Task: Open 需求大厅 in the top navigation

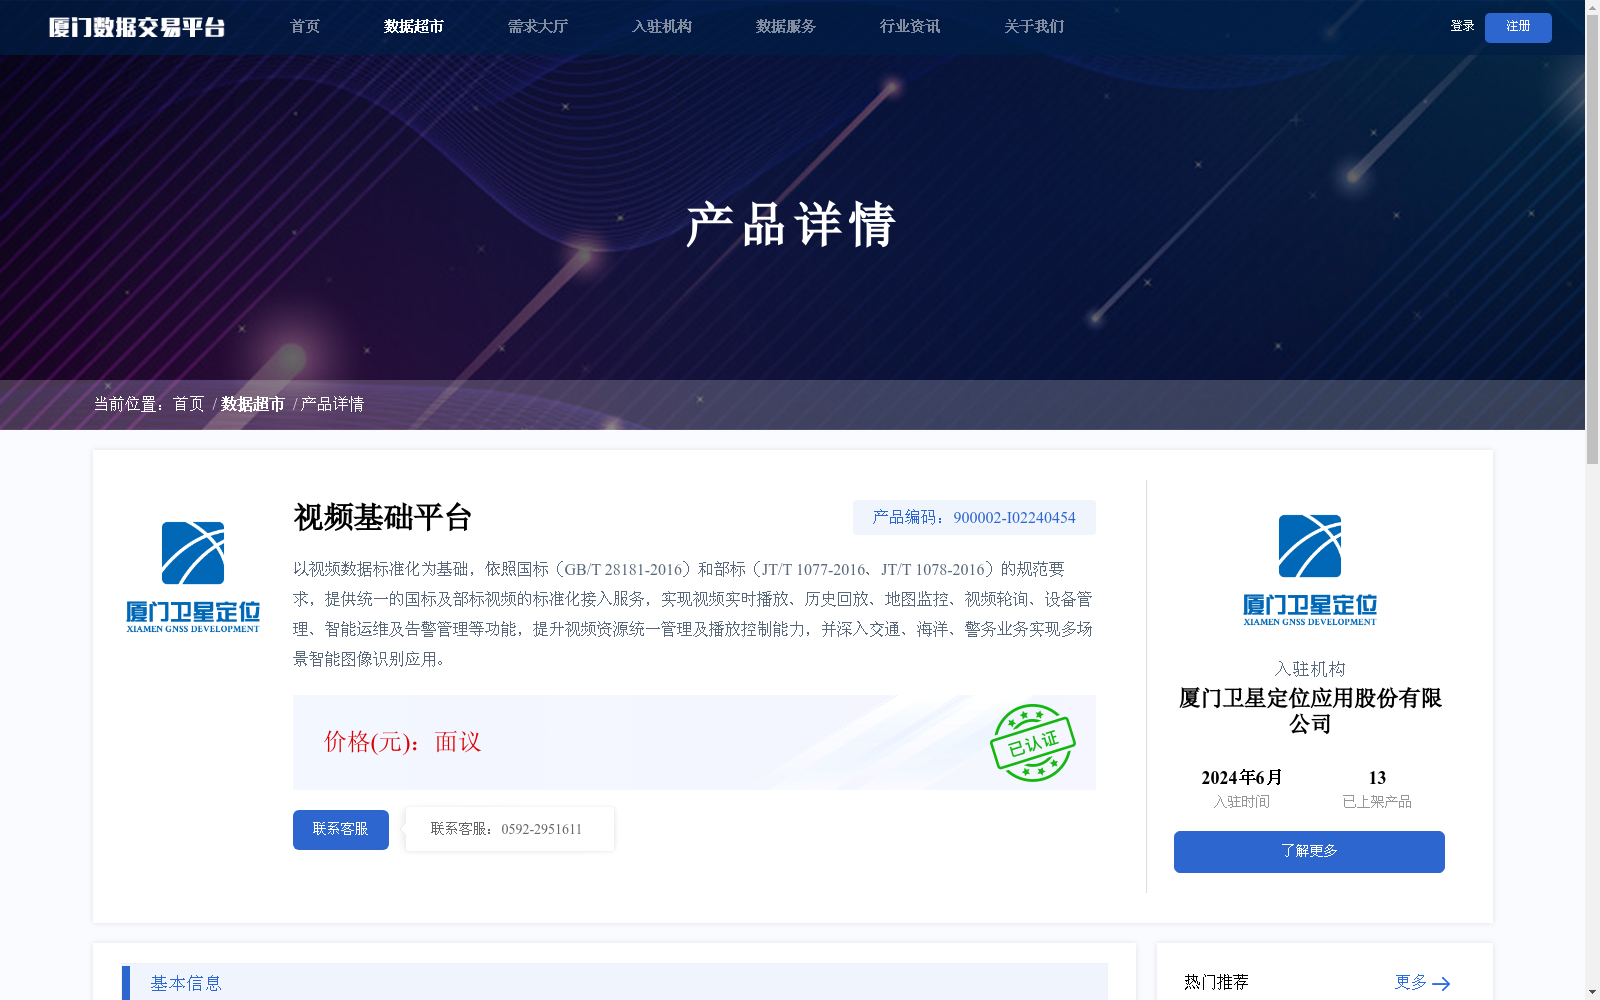Action: pos(538,27)
